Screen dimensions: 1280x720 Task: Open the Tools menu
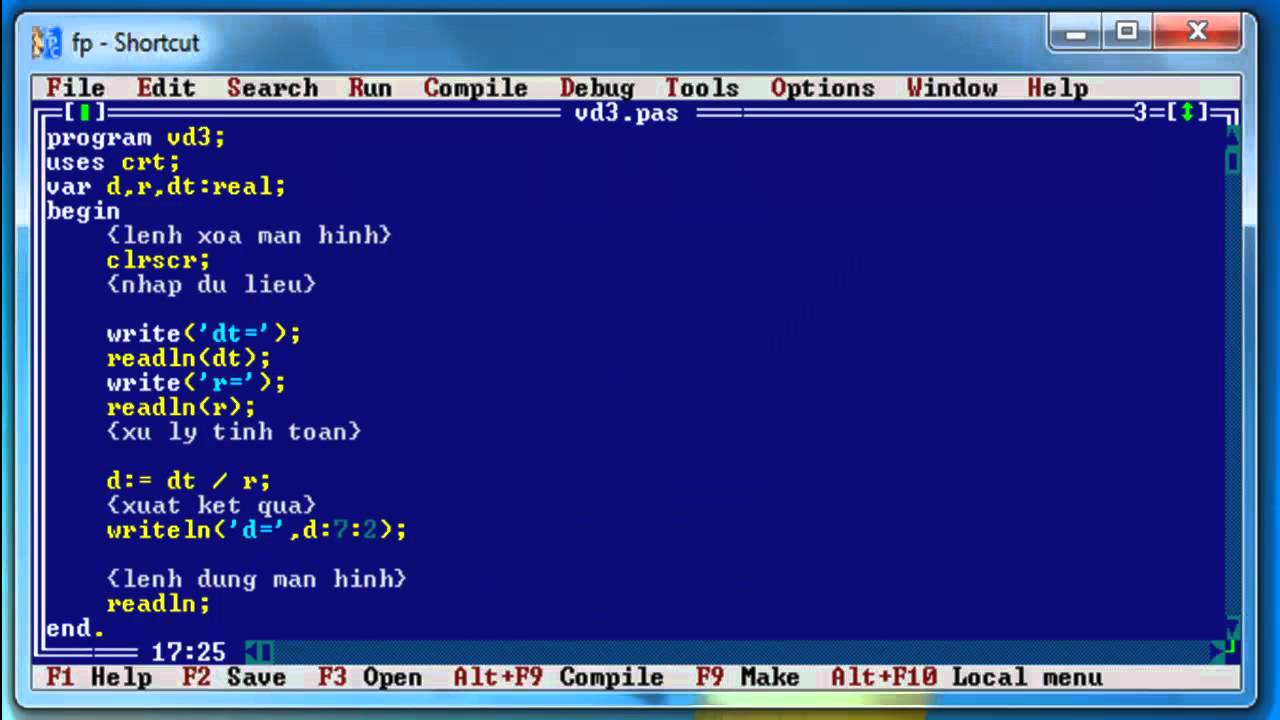(702, 88)
